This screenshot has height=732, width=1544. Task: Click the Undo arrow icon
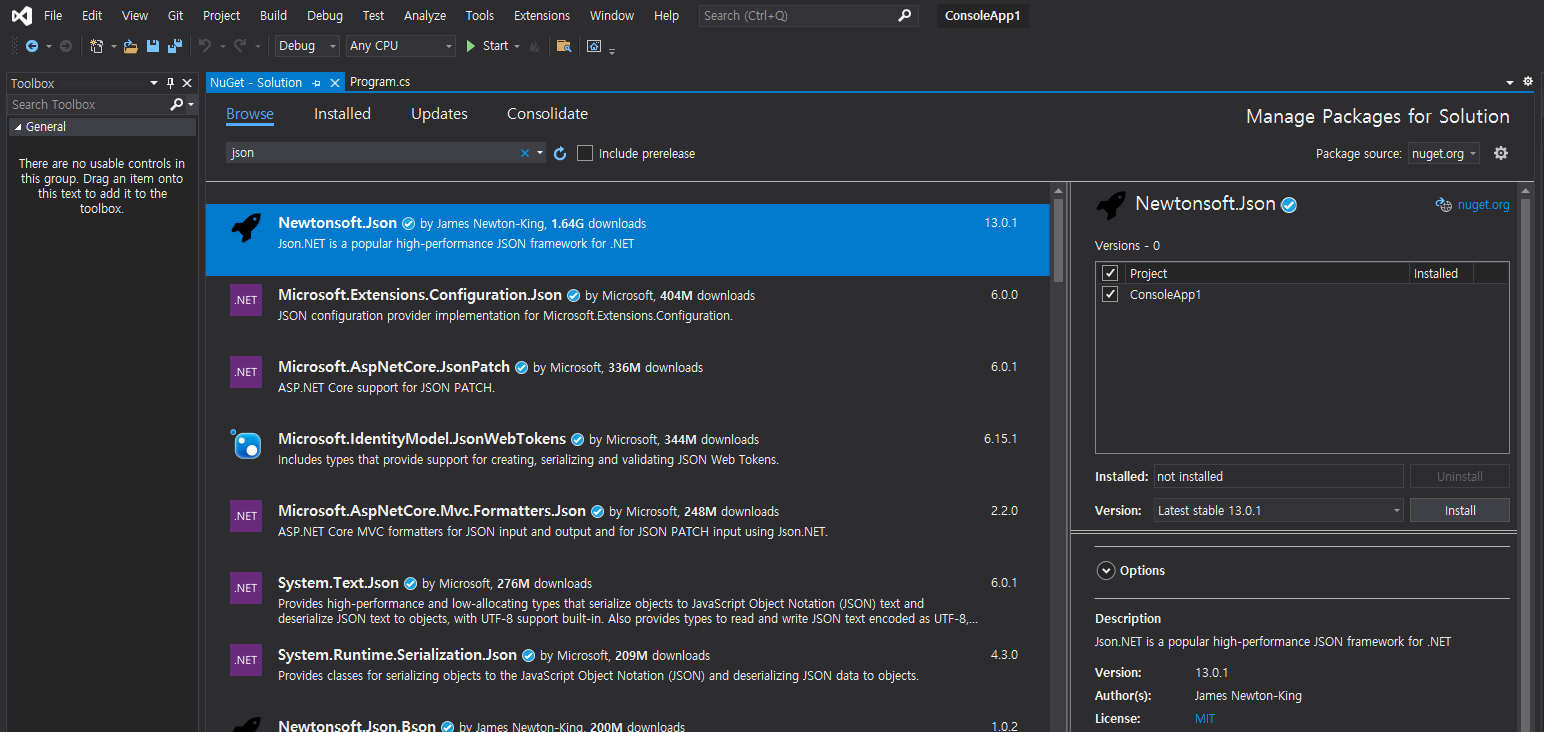[x=205, y=46]
